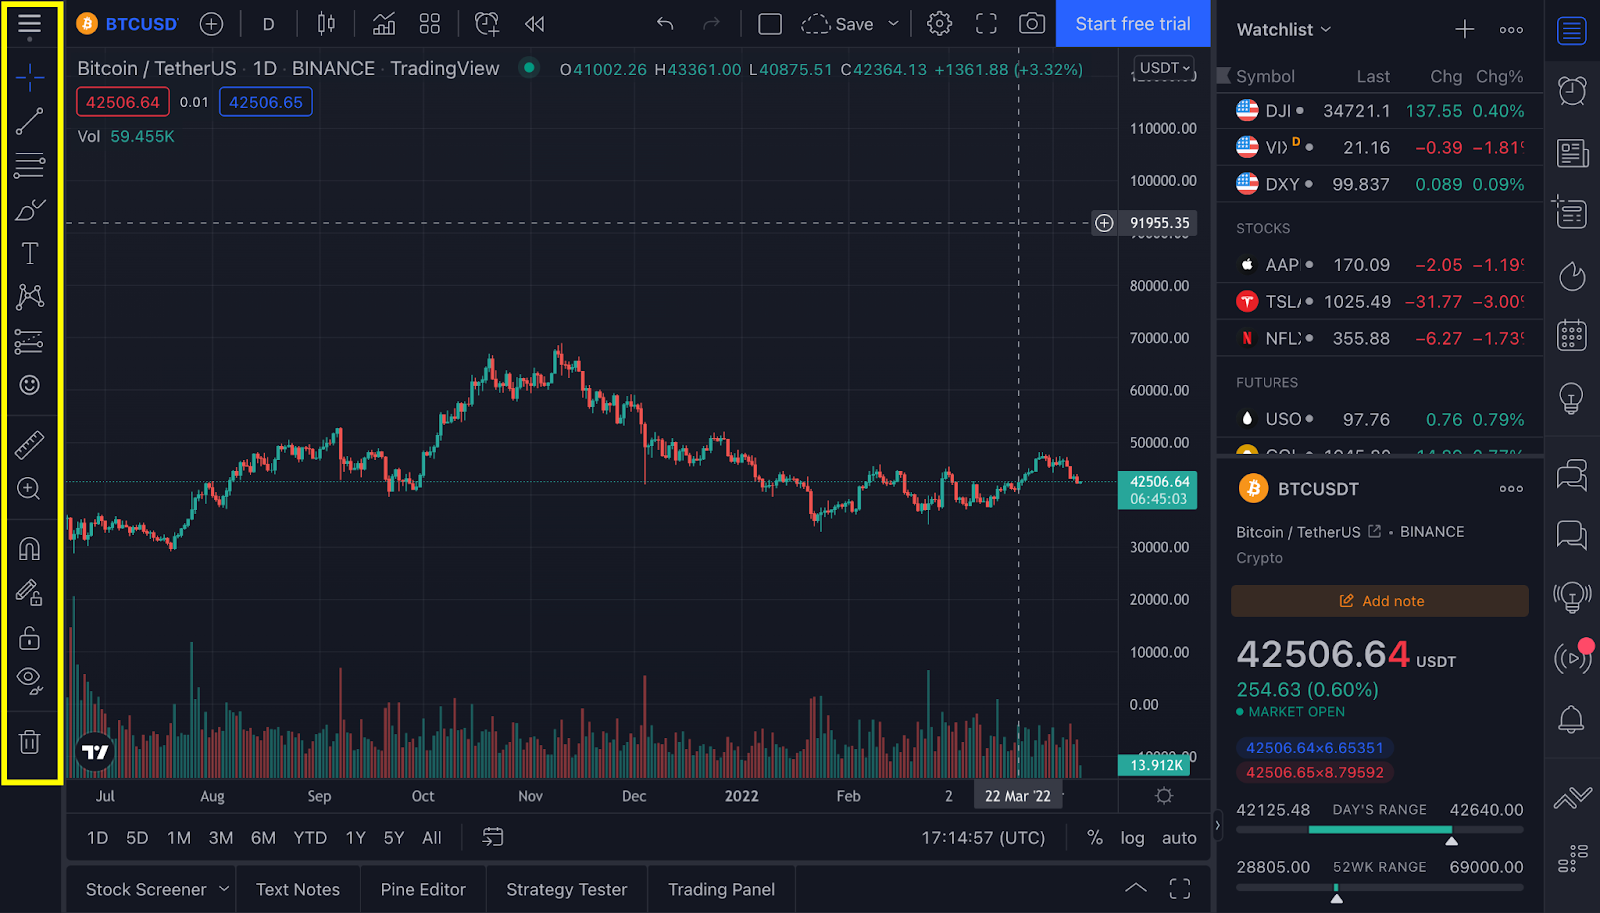Switch to the Pine Editor tab
Screen dimensions: 1600x913
click(x=423, y=888)
